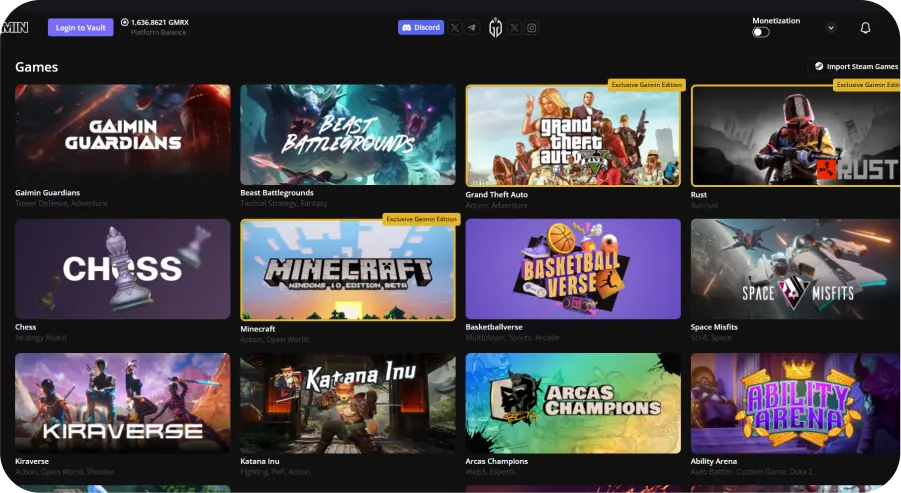Click the Import Steam Games button
The height and width of the screenshot is (493, 901).
tap(855, 67)
